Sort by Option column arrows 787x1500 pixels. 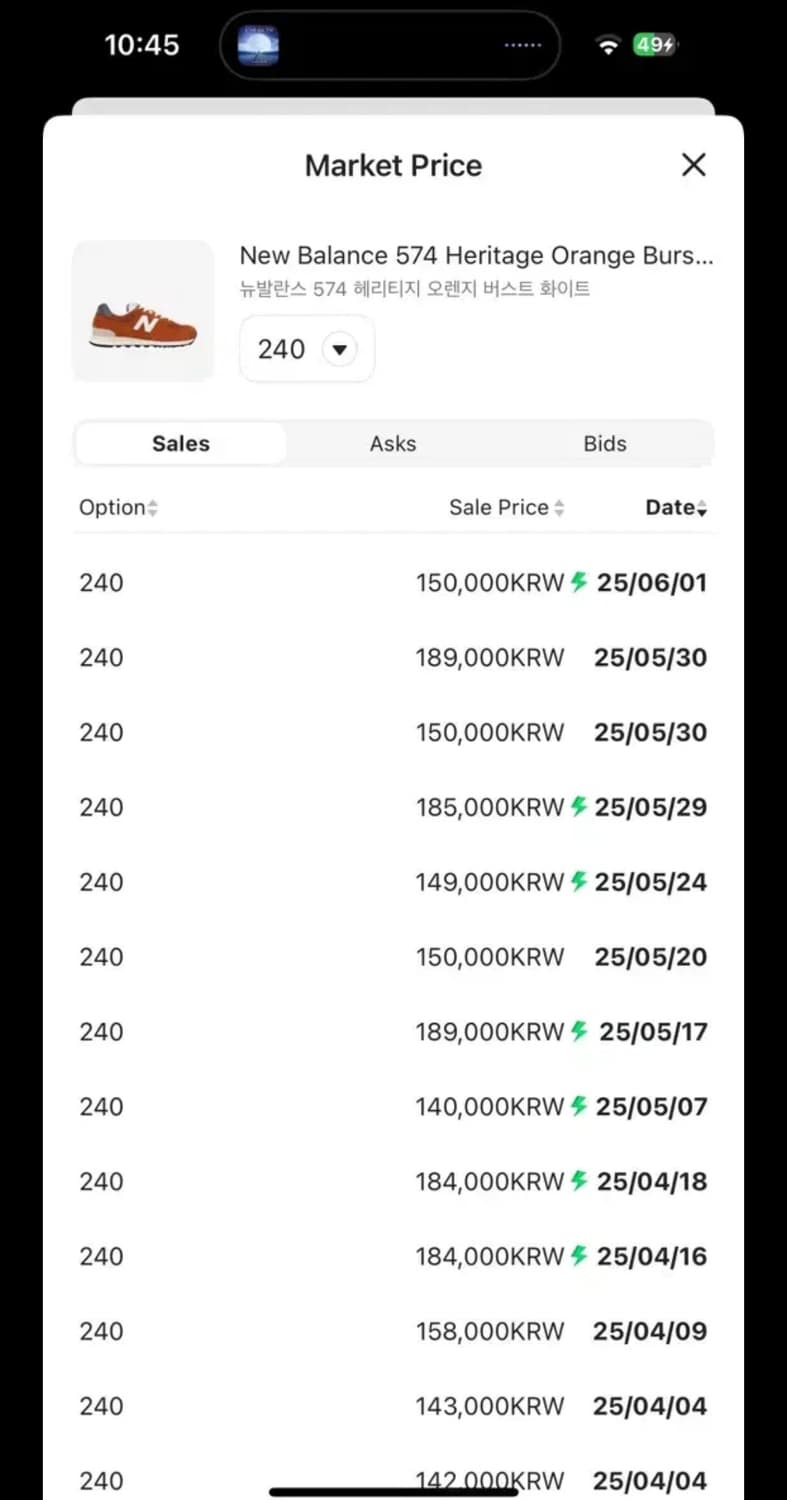[152, 508]
